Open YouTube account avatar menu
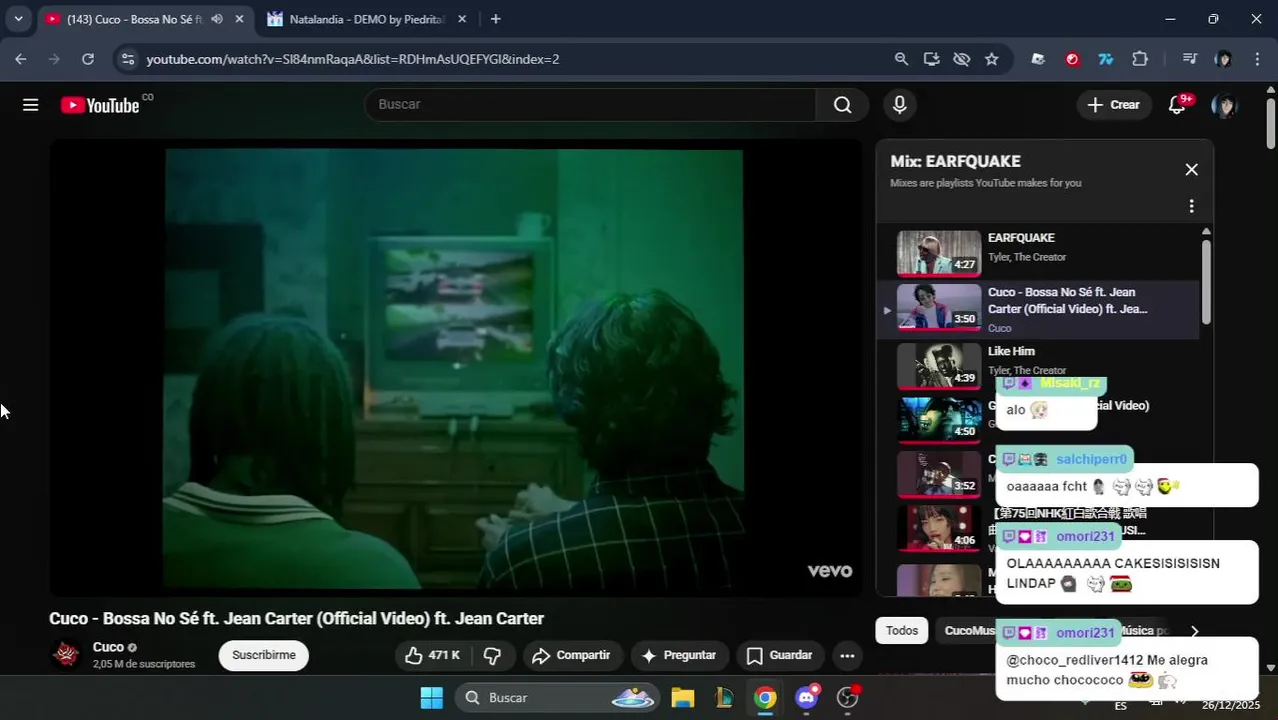This screenshot has height=720, width=1278. [1223, 105]
